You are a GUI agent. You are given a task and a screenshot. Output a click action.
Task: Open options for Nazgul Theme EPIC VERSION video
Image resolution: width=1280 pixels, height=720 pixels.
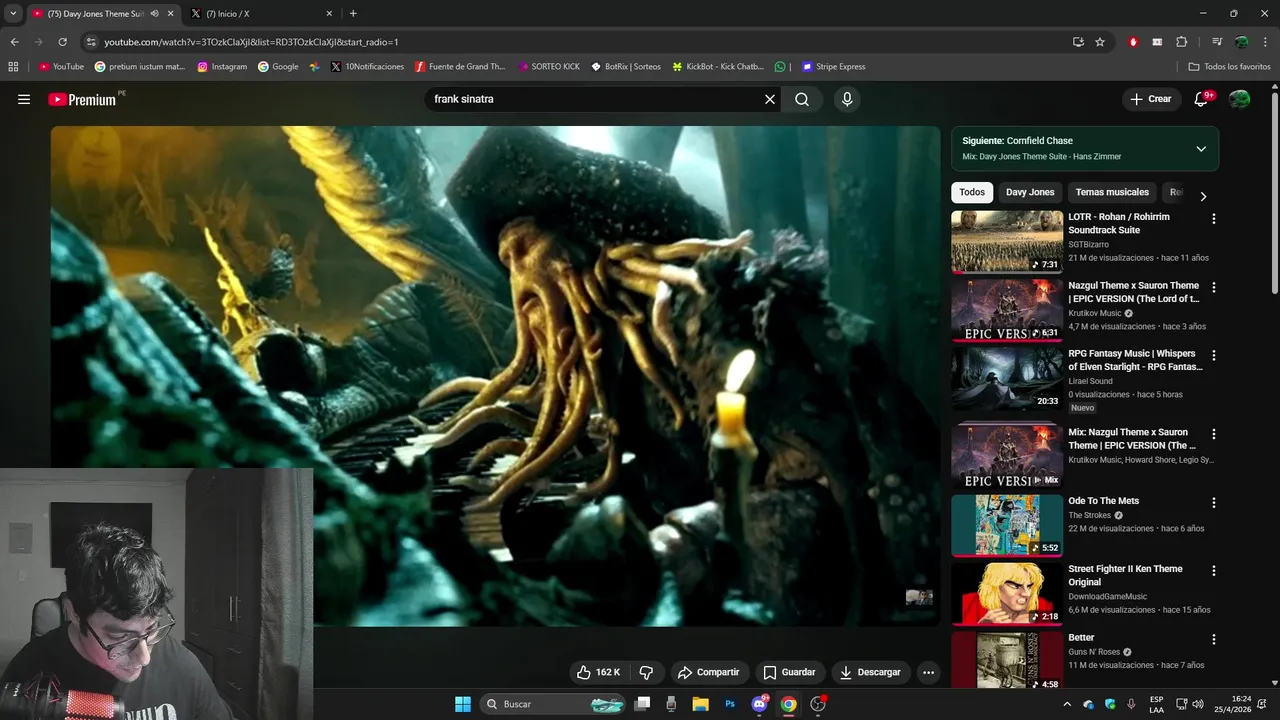[x=1214, y=287]
